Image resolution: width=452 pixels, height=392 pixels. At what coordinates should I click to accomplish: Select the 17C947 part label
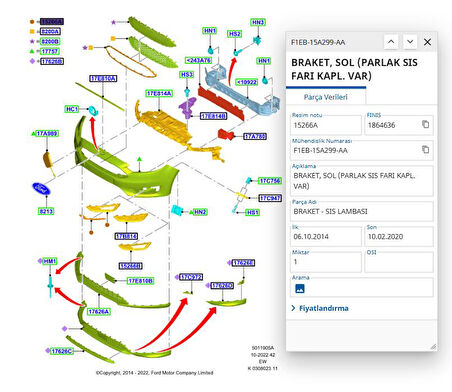270,198
